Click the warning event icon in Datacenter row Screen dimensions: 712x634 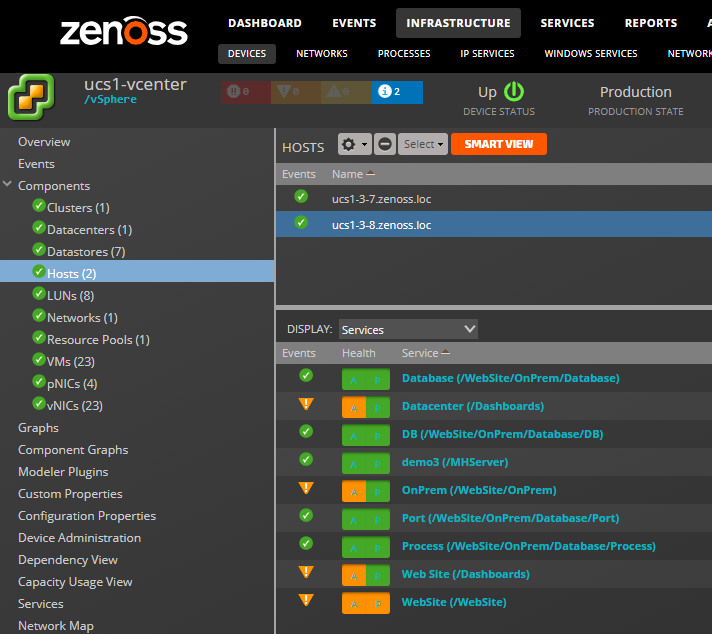(306, 404)
